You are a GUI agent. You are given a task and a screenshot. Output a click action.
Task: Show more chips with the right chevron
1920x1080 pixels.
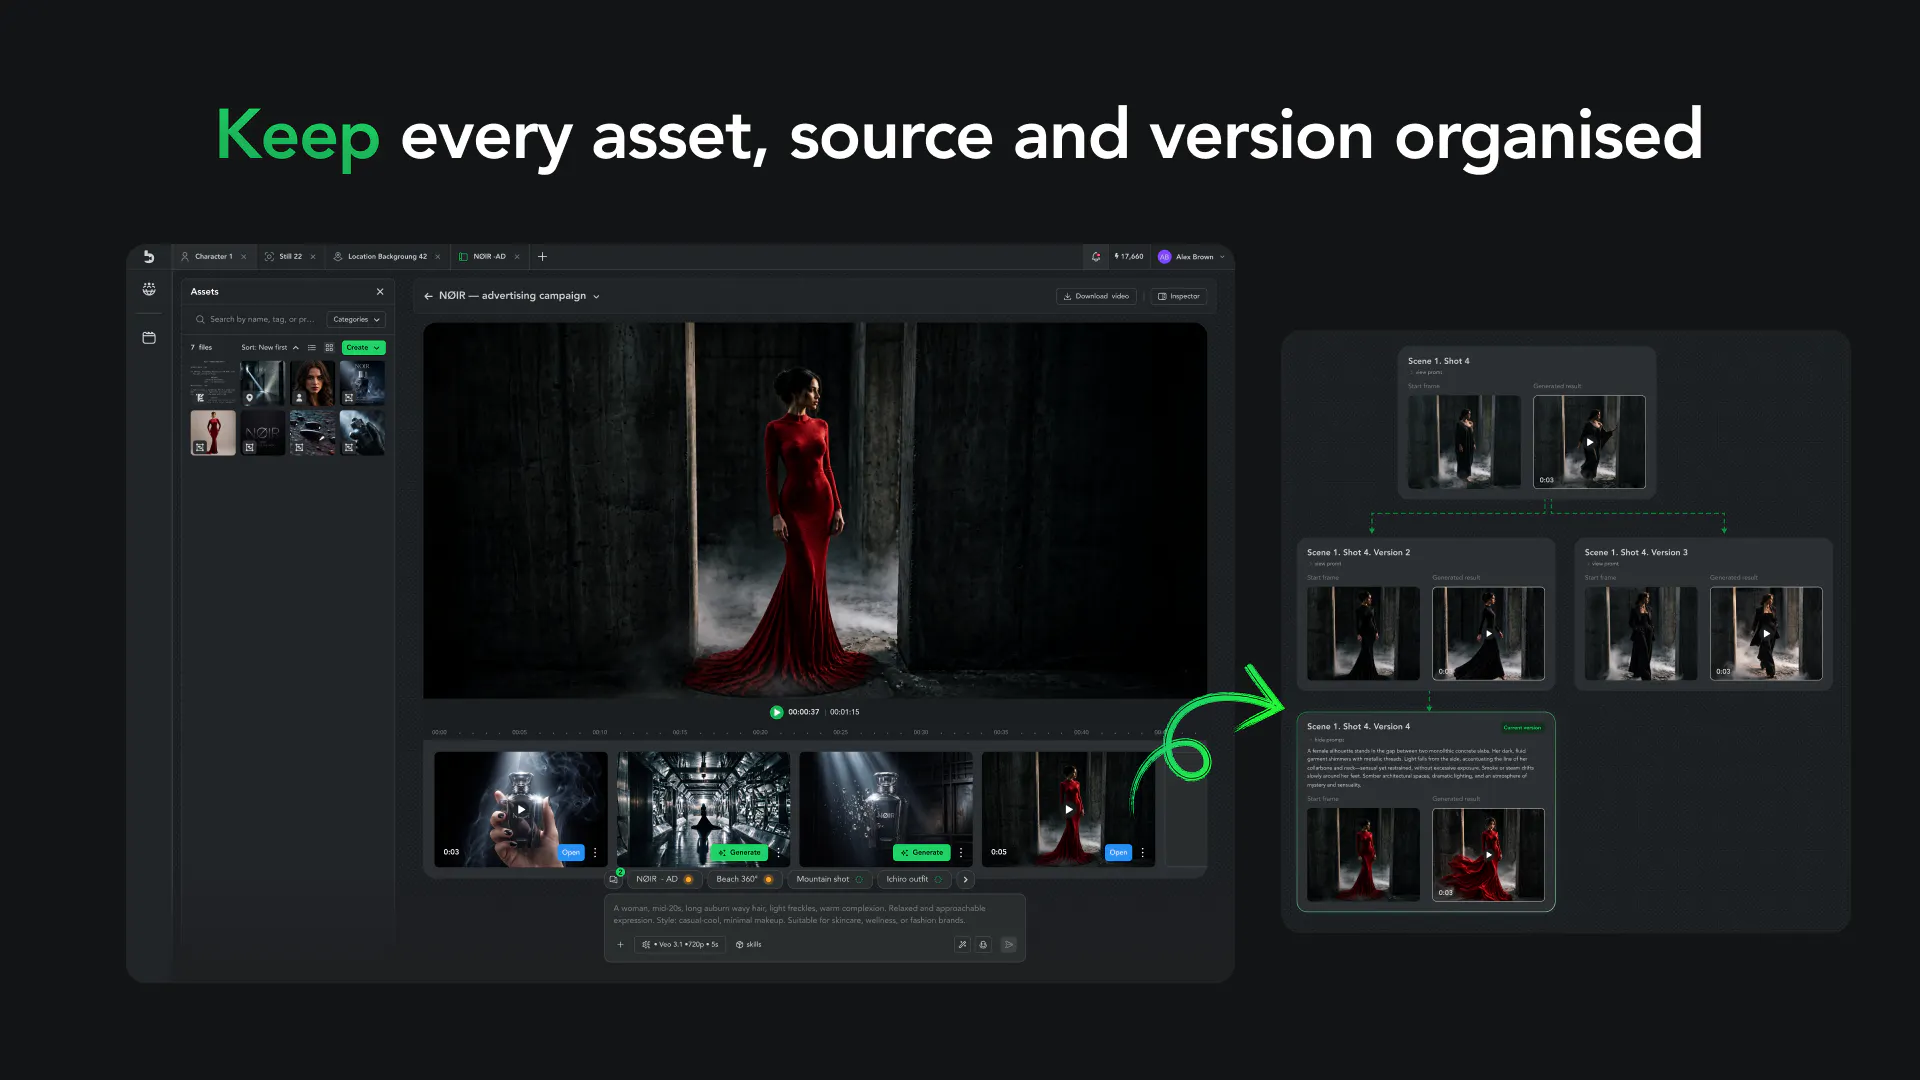pos(965,880)
